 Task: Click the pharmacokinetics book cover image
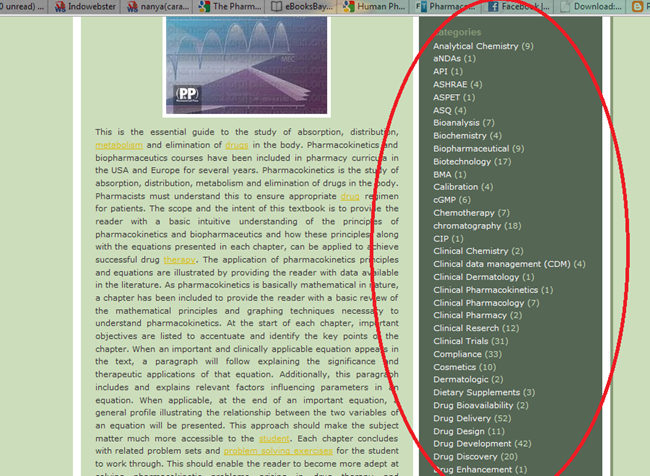tap(247, 66)
